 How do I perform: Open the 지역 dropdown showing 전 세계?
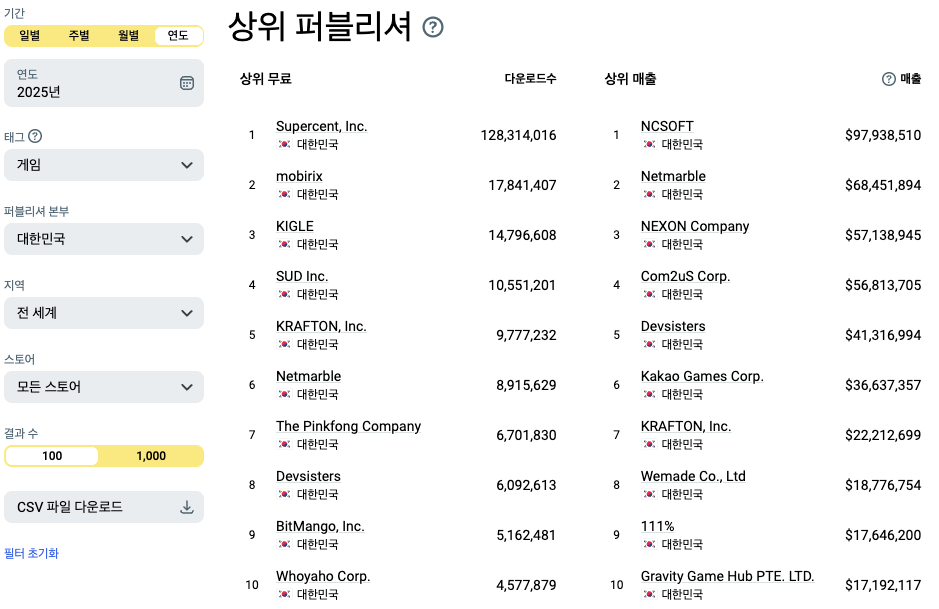104,313
